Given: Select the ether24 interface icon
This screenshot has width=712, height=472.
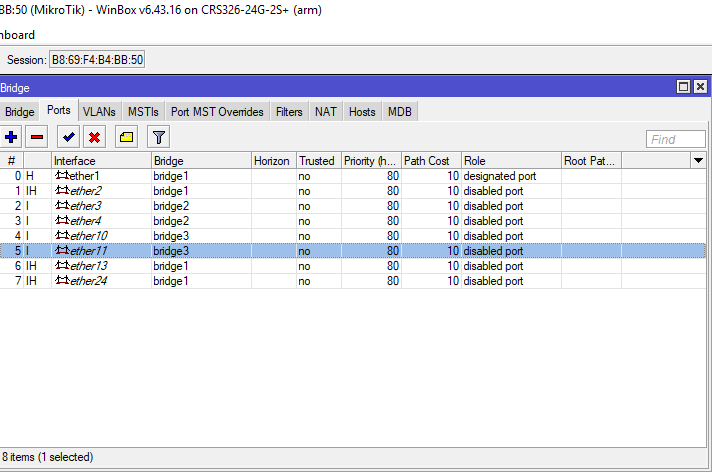Looking at the screenshot, I should tap(62, 280).
